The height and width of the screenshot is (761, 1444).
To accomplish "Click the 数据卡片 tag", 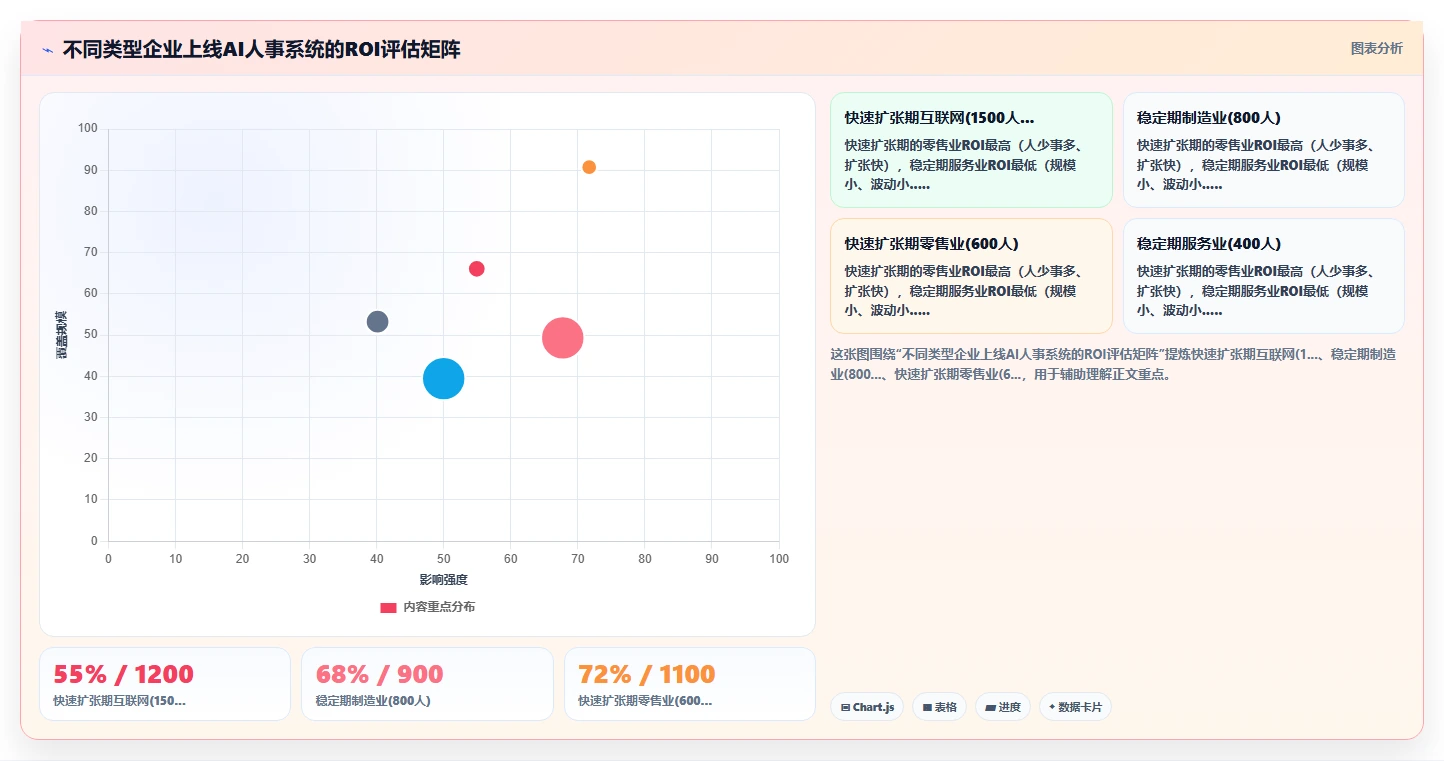I will click(1075, 707).
